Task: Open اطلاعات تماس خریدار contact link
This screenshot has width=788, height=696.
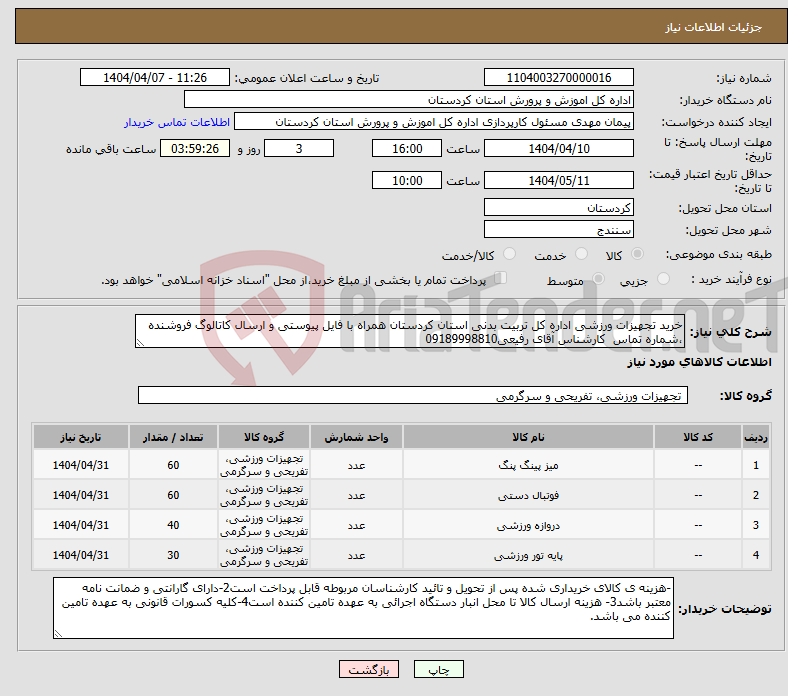Action: click(177, 122)
